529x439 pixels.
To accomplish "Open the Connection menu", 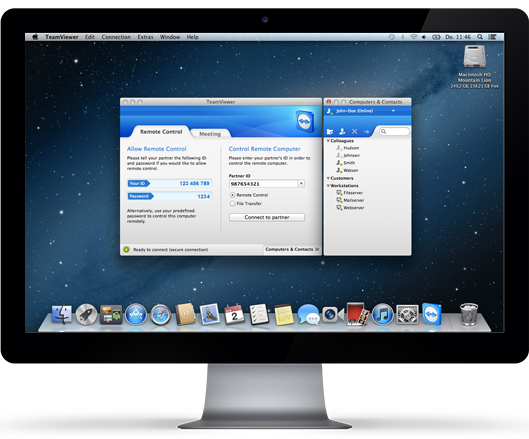I will [116, 37].
